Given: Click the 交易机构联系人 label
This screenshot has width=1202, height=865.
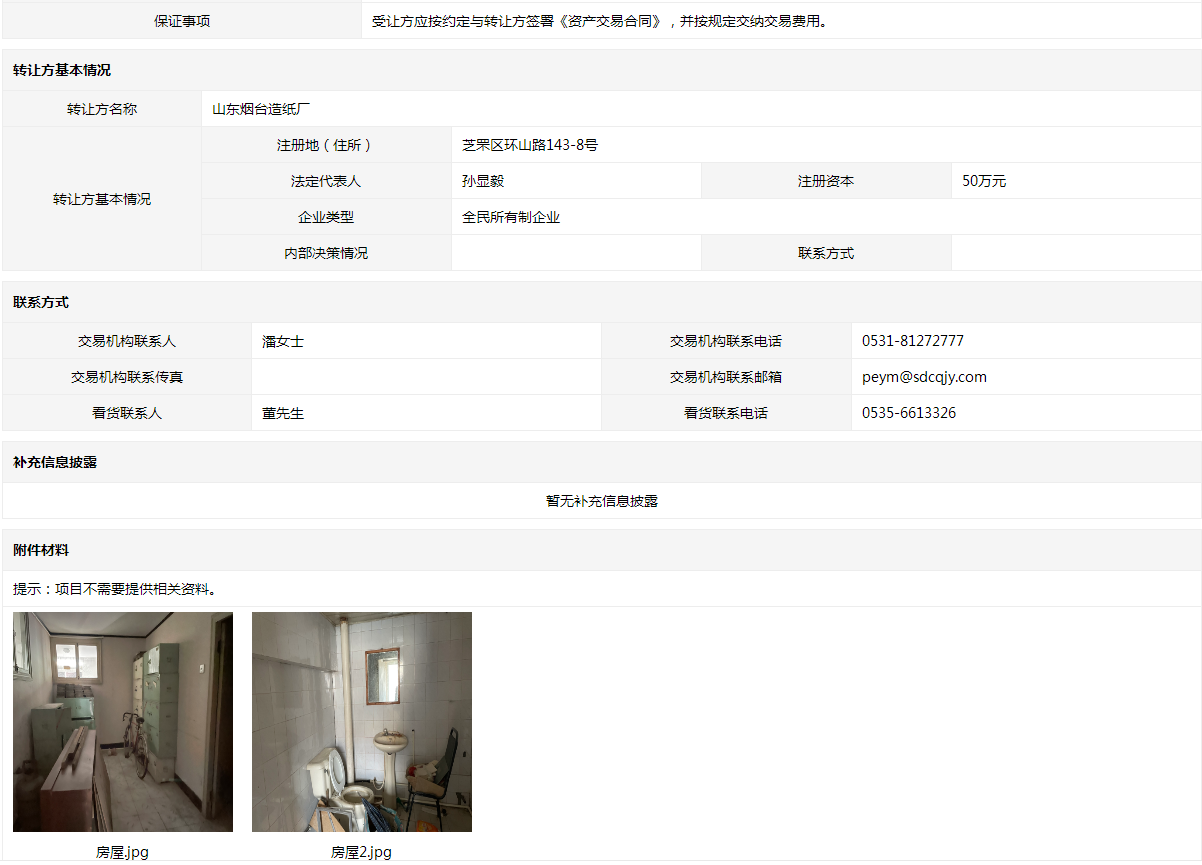Looking at the screenshot, I should pos(127,341).
